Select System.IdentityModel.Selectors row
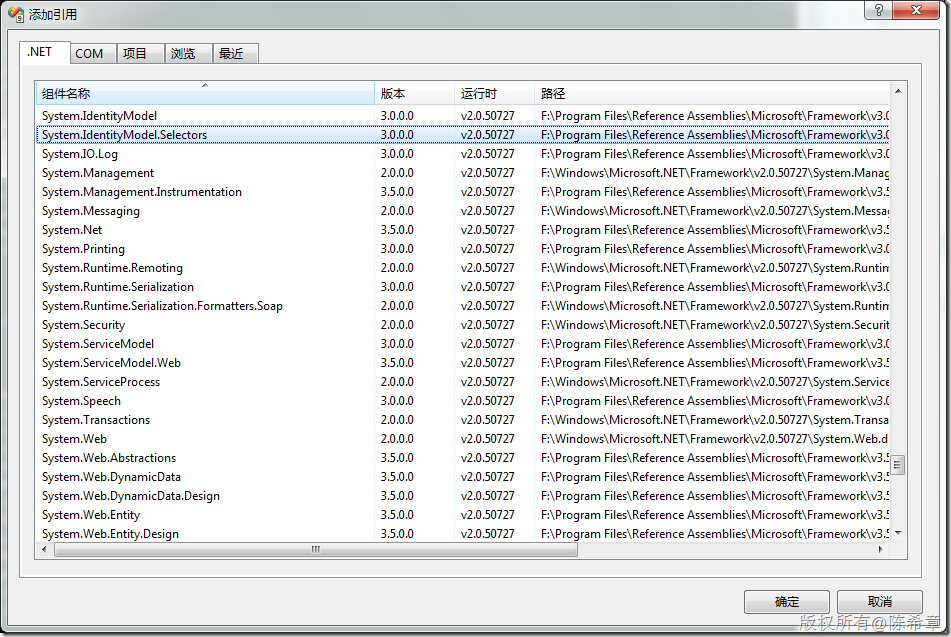 [x=463, y=135]
